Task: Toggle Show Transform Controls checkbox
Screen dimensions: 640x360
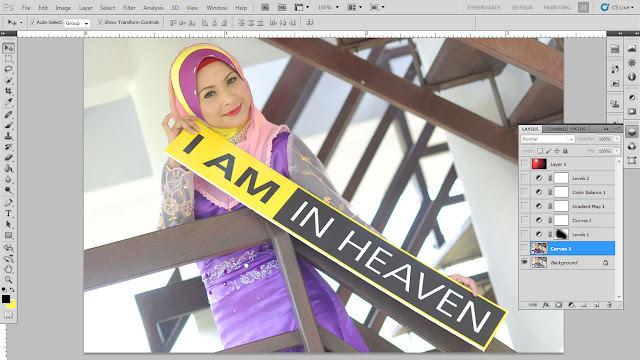Action: pos(100,22)
